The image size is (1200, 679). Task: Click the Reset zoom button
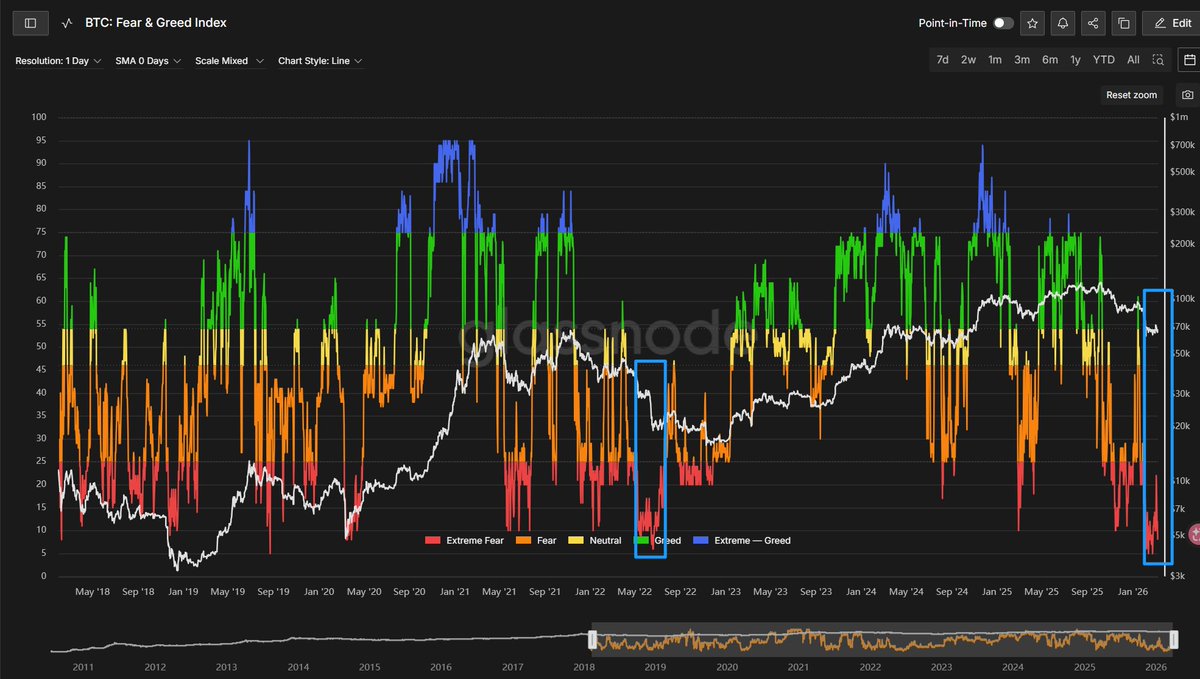tap(1131, 95)
